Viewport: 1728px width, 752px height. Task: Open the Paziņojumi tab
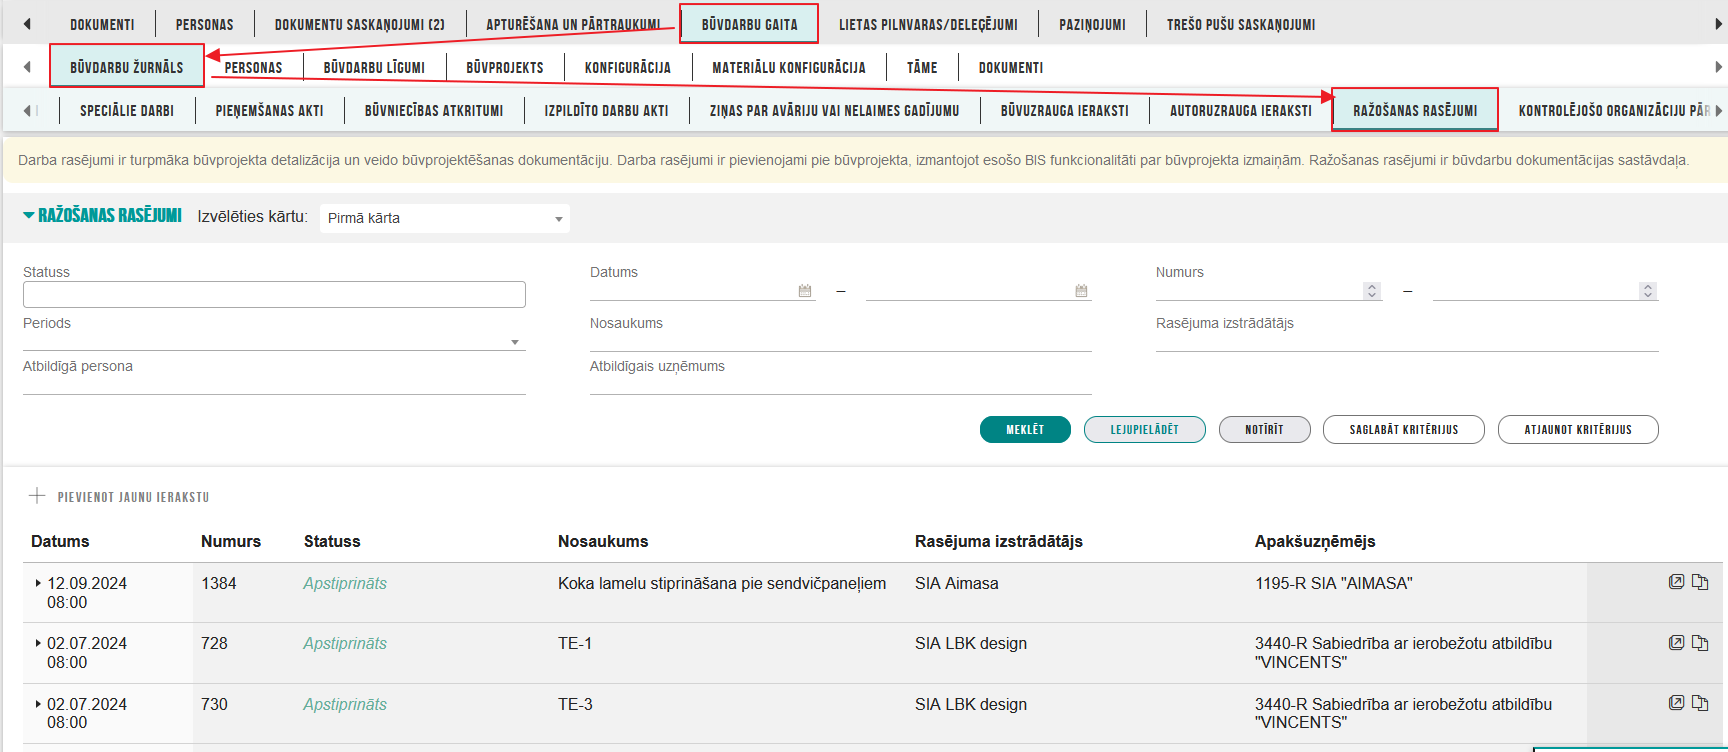[x=1092, y=24]
